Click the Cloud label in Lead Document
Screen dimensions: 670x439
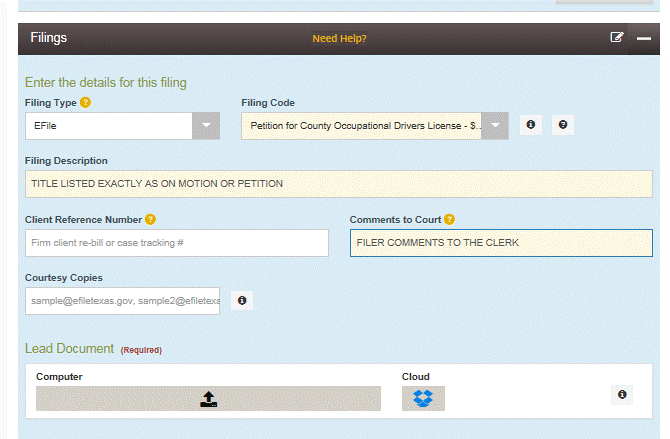point(416,377)
